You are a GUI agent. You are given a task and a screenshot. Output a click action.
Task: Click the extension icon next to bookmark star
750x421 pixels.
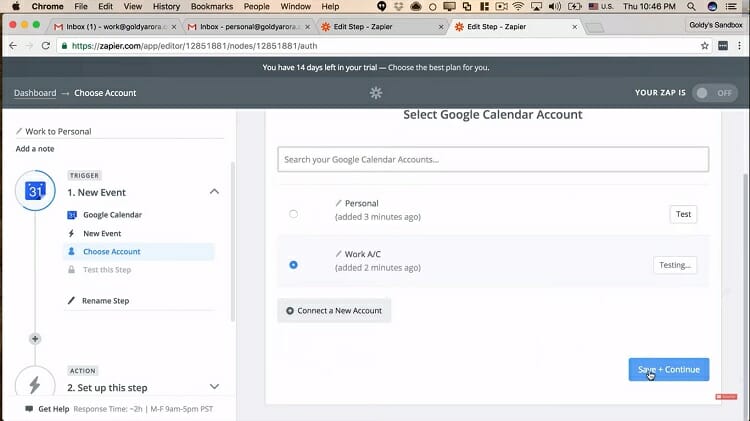click(723, 45)
